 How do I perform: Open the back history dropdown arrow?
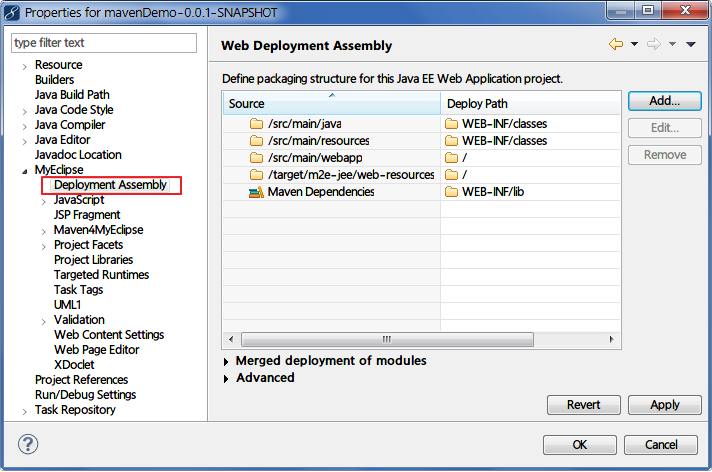tap(634, 44)
